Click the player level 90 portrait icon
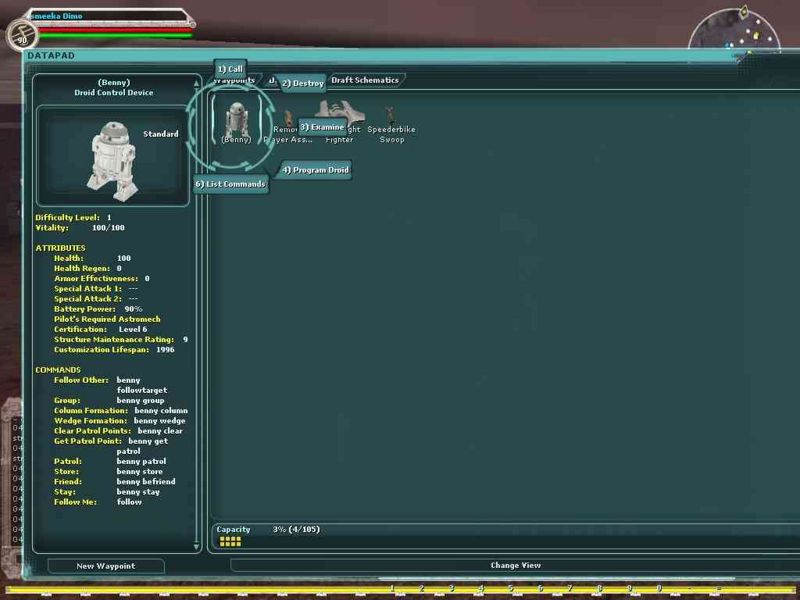Screen dimensions: 800x600 [x=21, y=38]
